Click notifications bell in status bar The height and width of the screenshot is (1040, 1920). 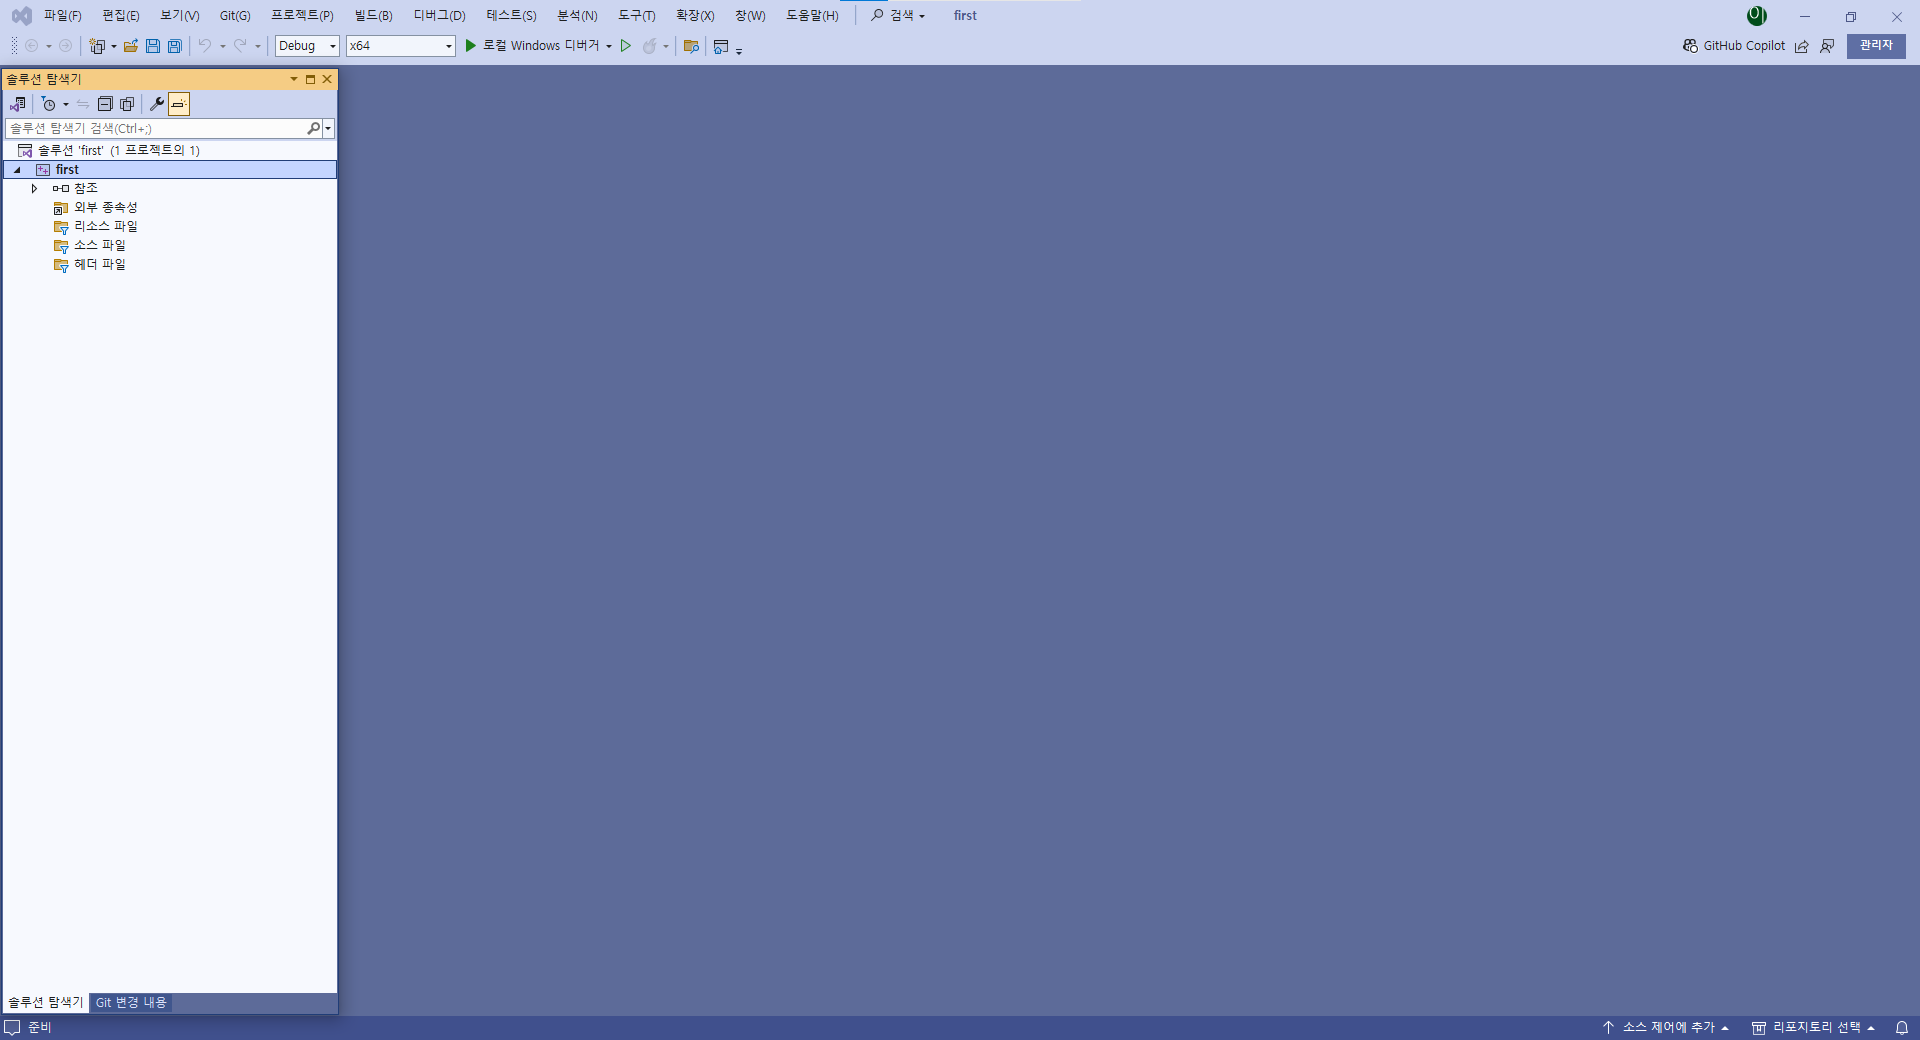(x=1902, y=1028)
